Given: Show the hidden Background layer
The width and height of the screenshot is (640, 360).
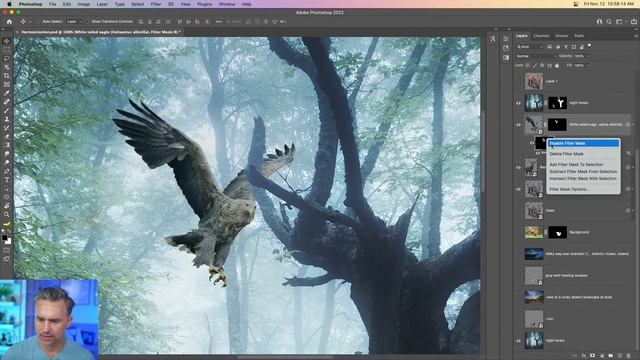Looking at the screenshot, I should 518,232.
